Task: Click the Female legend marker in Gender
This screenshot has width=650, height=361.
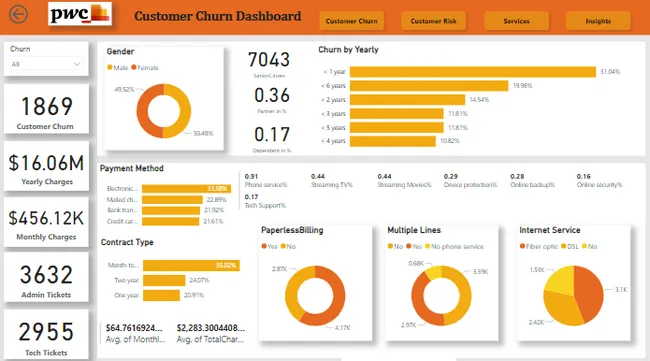Action: pos(134,67)
